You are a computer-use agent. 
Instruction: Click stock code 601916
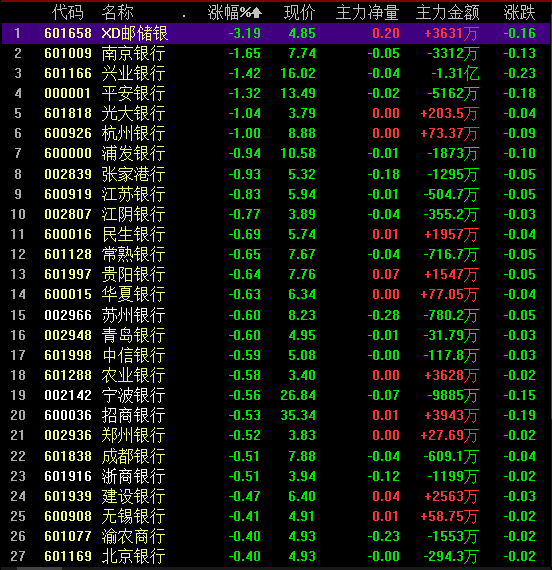pos(68,476)
